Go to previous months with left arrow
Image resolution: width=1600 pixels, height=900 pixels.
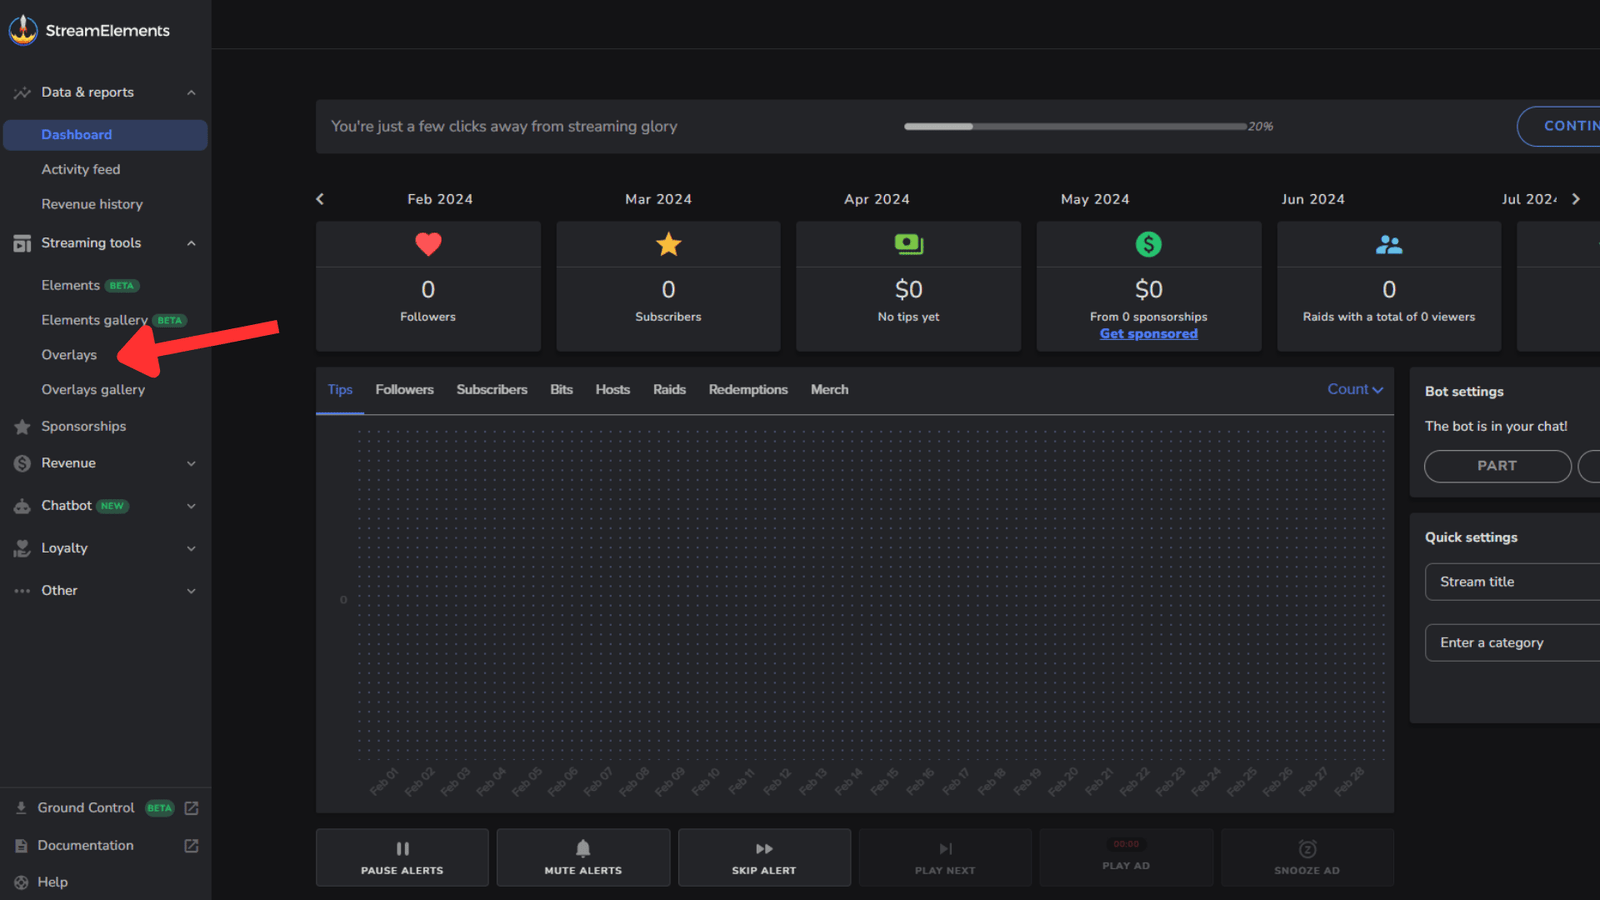[320, 199]
